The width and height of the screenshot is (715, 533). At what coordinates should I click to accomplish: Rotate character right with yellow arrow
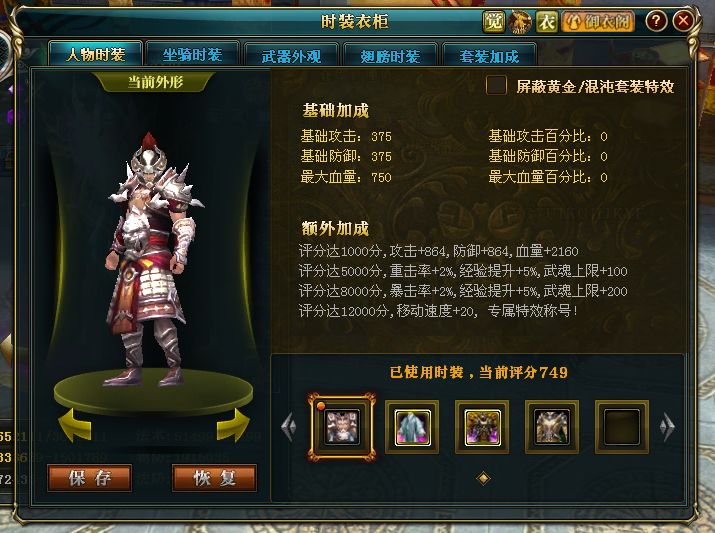point(233,425)
